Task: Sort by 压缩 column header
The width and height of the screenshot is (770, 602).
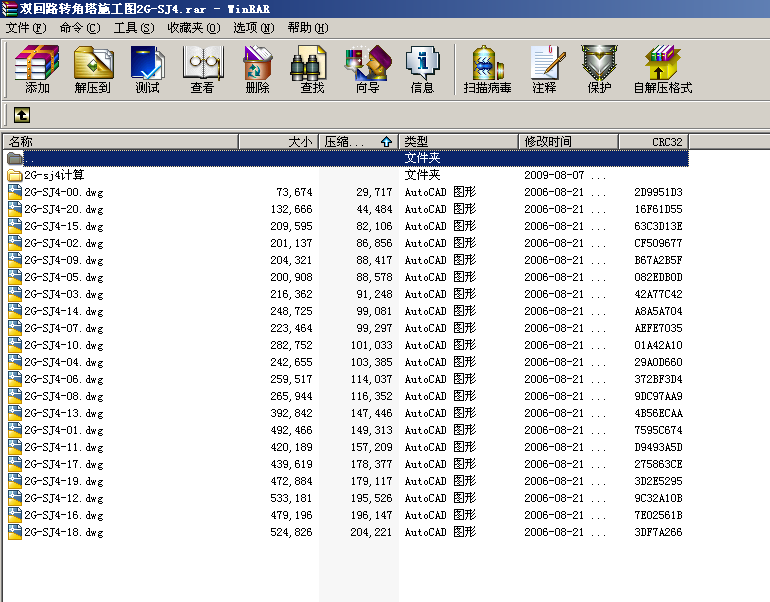Action: tap(358, 142)
